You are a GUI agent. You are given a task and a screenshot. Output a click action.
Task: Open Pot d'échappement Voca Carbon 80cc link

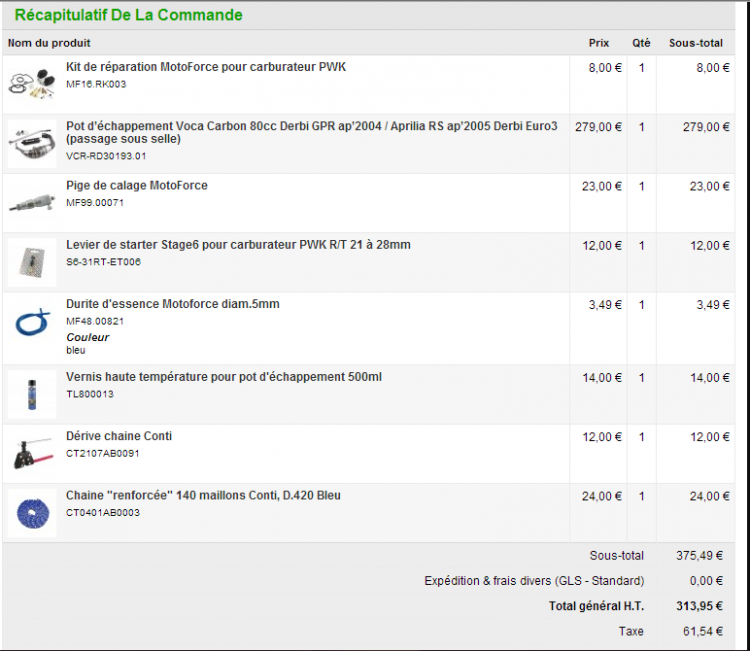(x=311, y=132)
